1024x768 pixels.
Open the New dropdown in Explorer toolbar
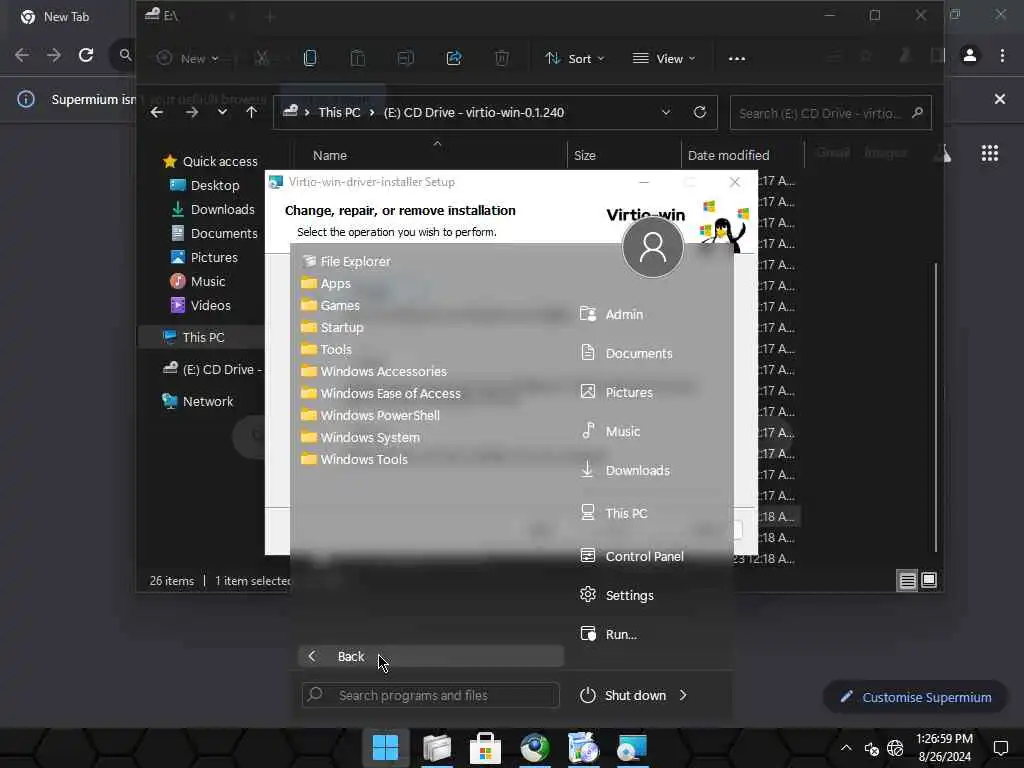tap(187, 59)
